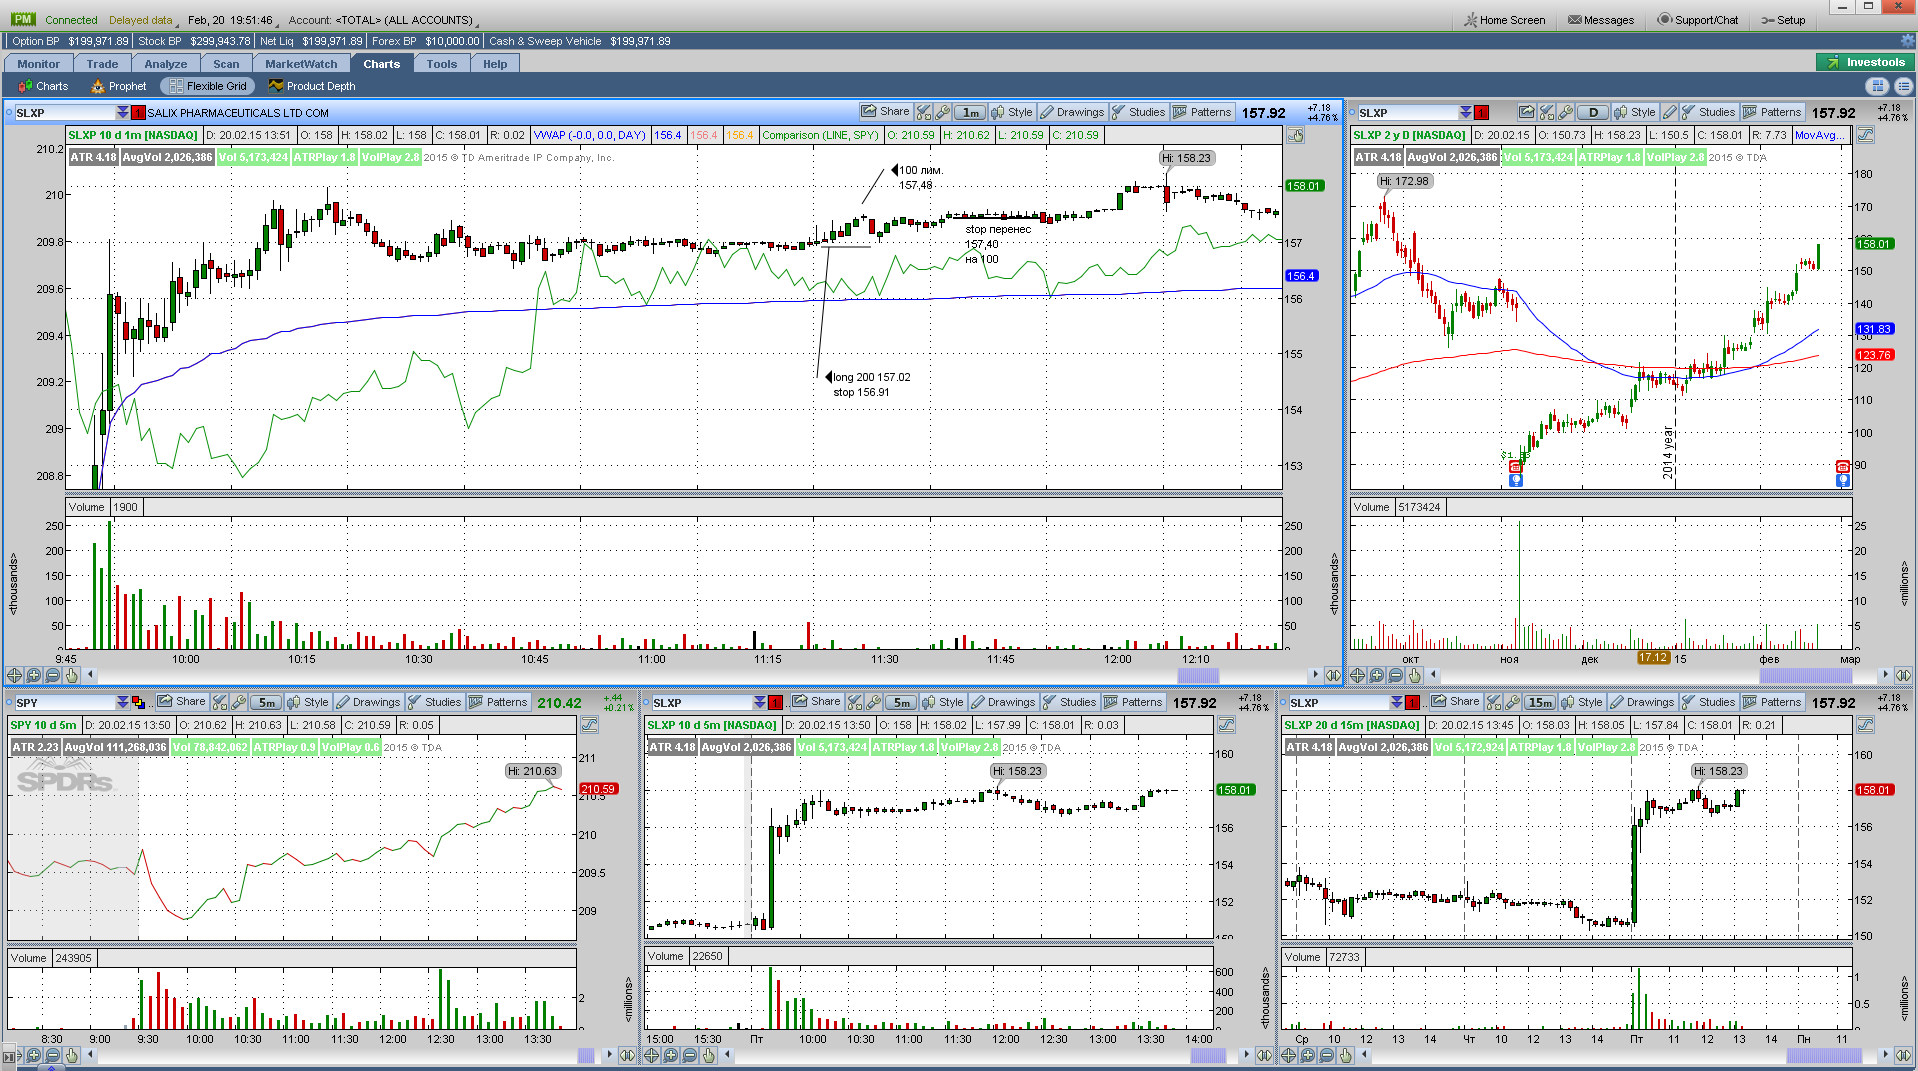1918x1071 pixels.
Task: Open 5m timeframe selector in SPY chart
Action: (265, 703)
